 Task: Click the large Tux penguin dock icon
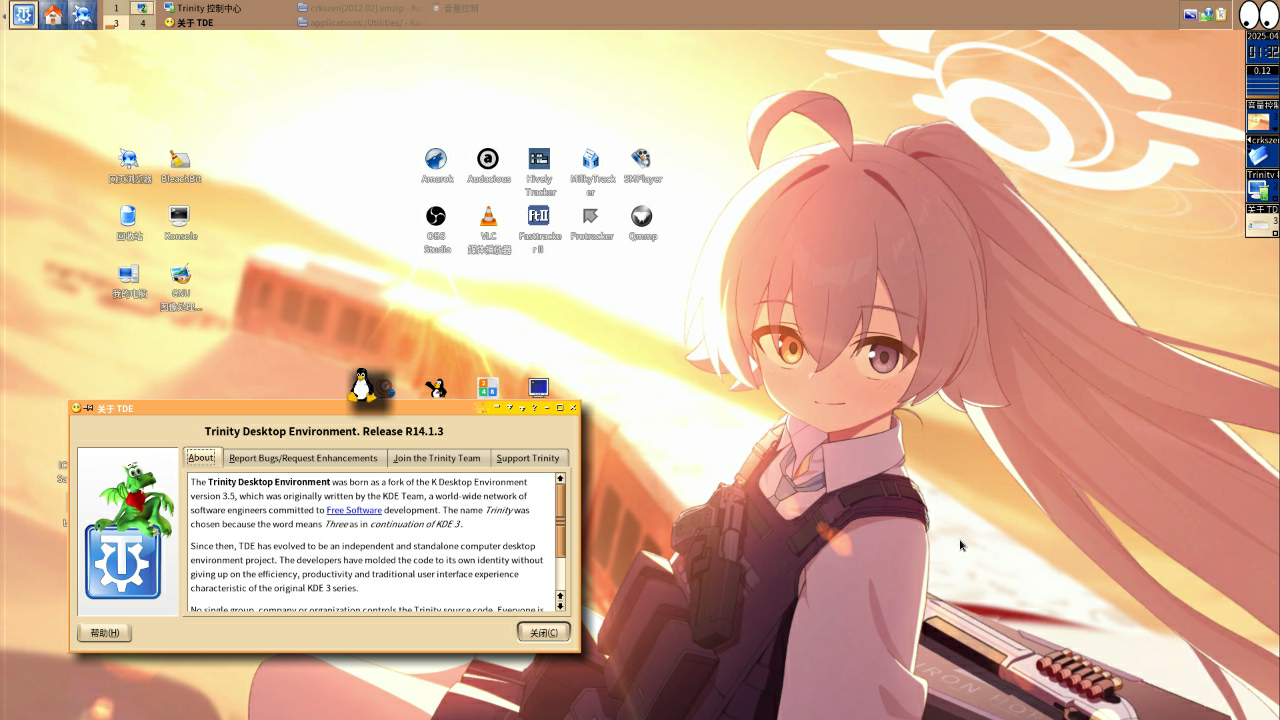(x=362, y=385)
